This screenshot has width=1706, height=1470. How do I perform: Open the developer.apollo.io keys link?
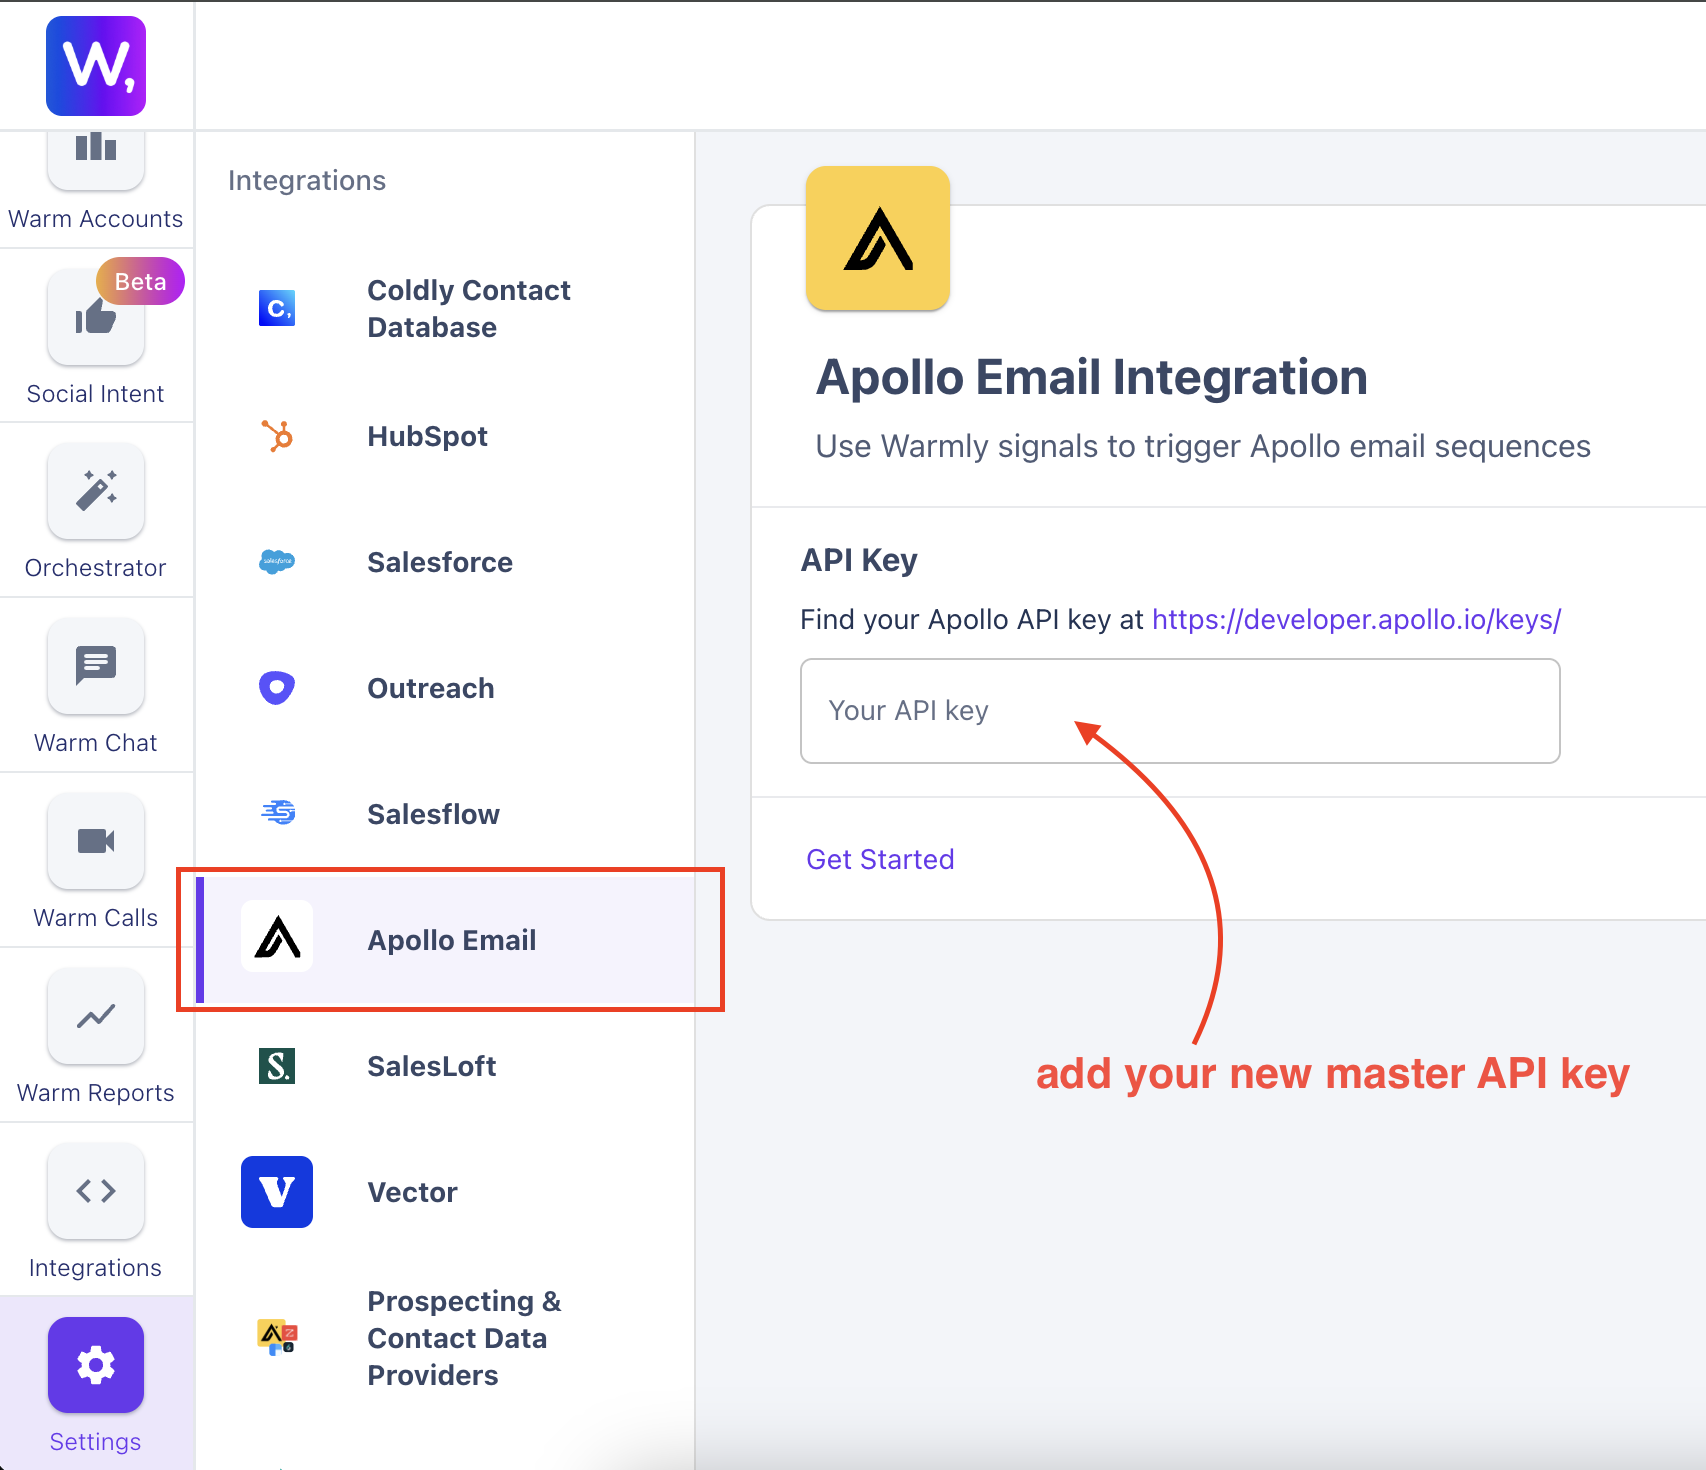point(1357,620)
